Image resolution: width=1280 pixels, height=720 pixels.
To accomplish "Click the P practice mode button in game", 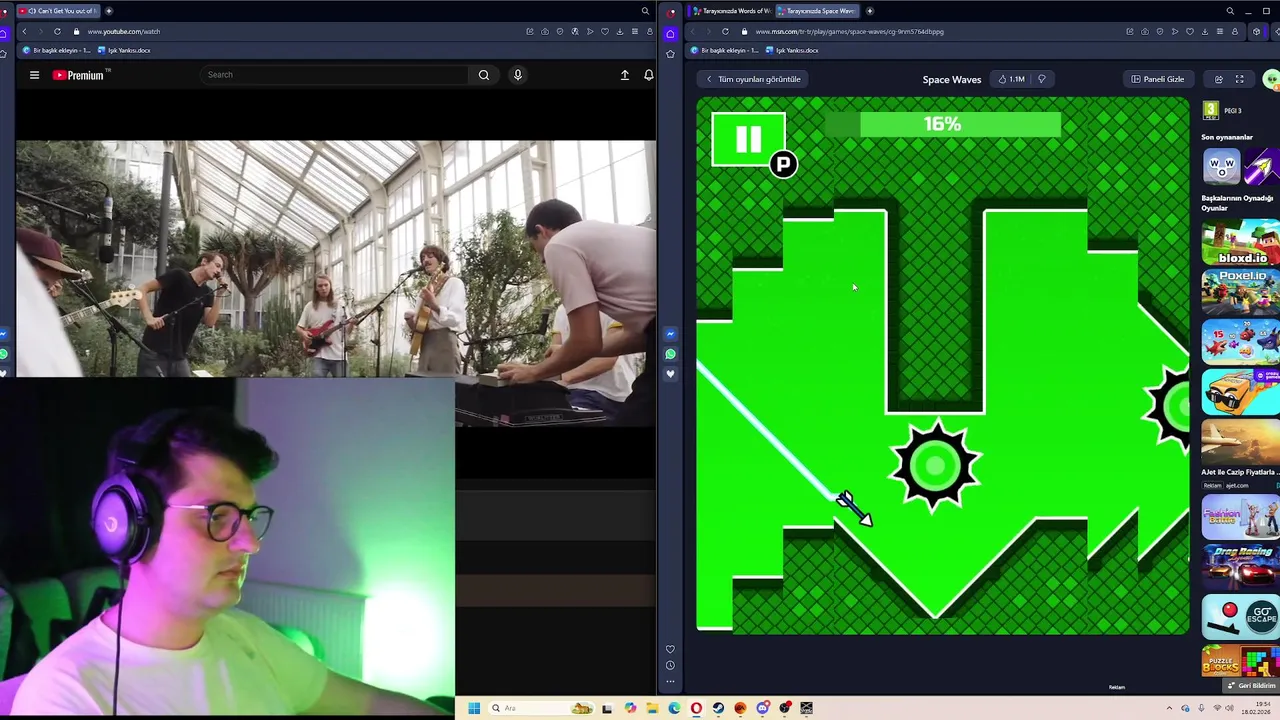I will pyautogui.click(x=783, y=165).
